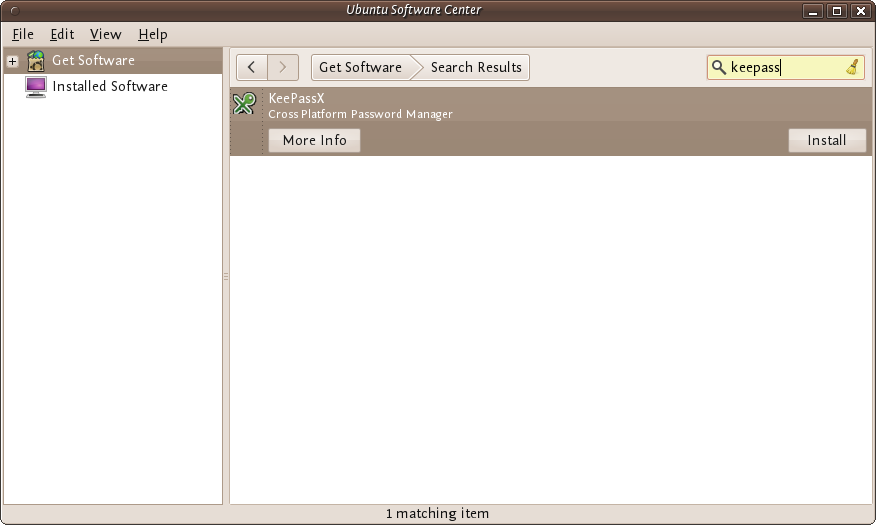Image resolution: width=876 pixels, height=525 pixels.
Task: Open the Edit menu
Action: (62, 34)
